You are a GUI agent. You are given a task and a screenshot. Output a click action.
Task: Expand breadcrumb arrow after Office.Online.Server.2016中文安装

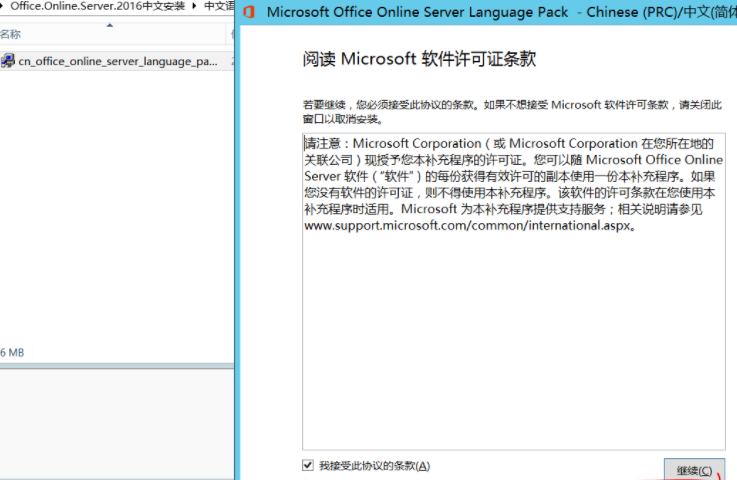194,6
